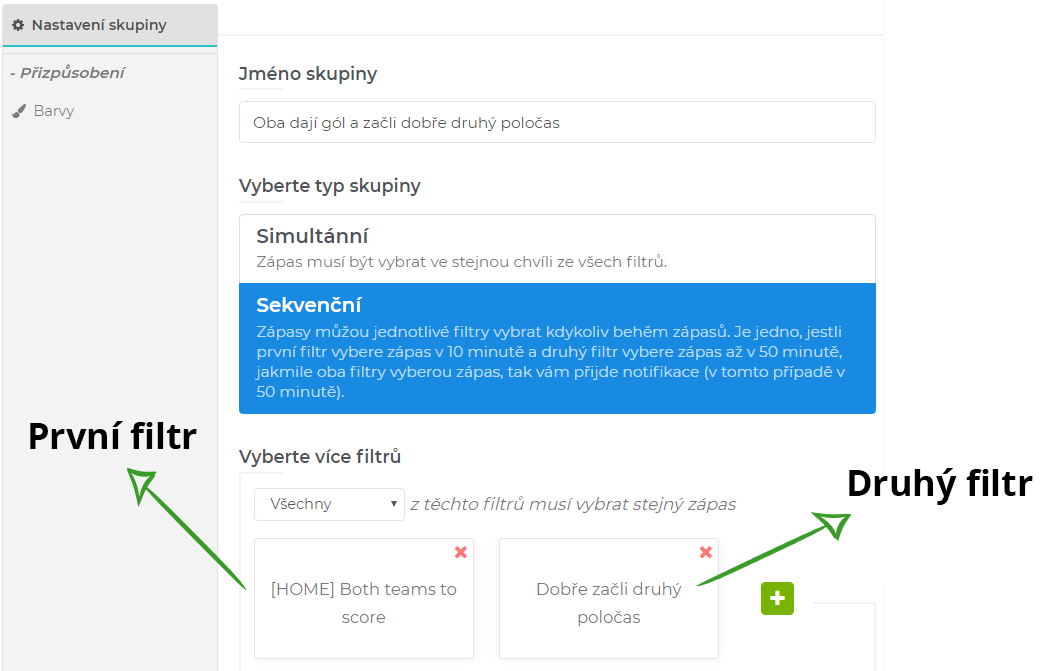Click the gear icon beside Nastavení skupiny
1050x671 pixels.
18,25
